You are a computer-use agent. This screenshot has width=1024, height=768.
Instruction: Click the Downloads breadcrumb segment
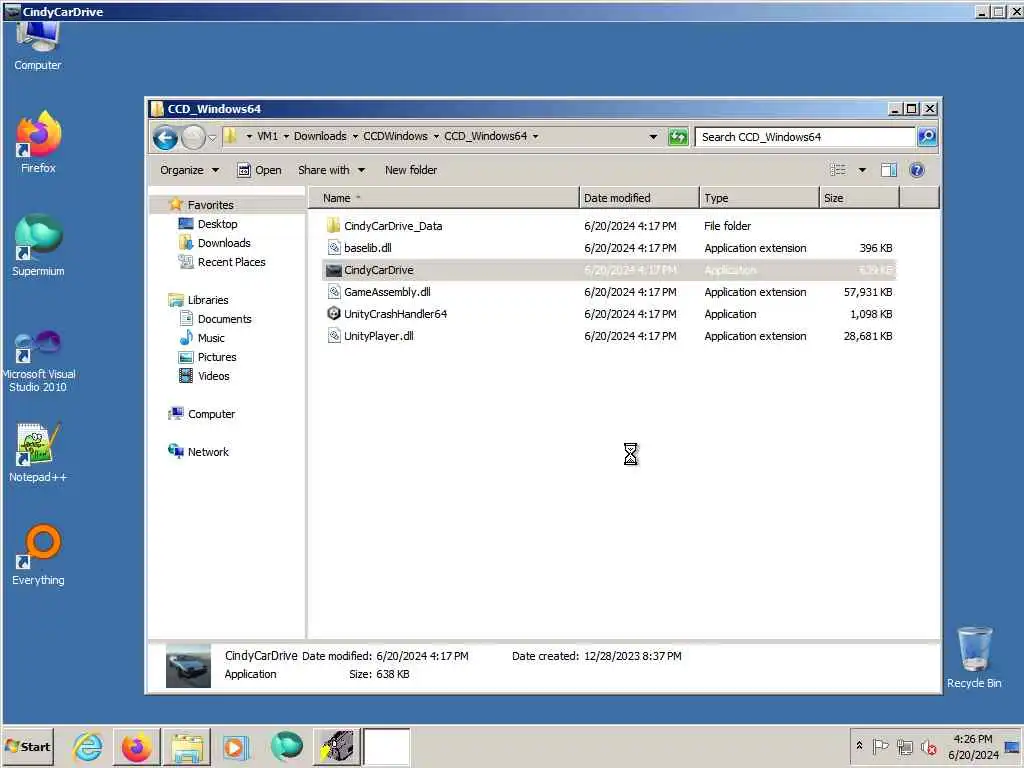pos(320,136)
